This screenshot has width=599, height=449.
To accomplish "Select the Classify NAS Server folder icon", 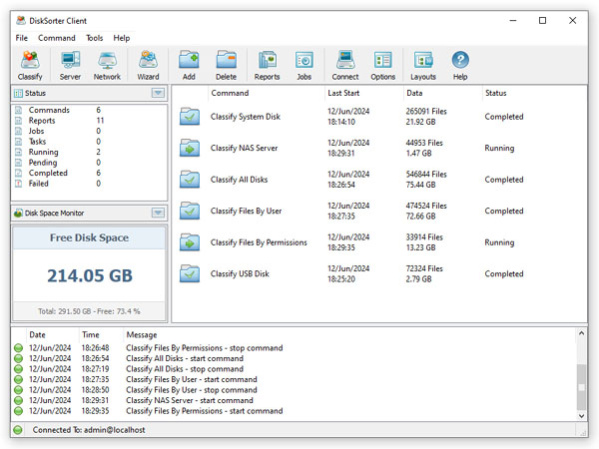I will pyautogui.click(x=189, y=148).
